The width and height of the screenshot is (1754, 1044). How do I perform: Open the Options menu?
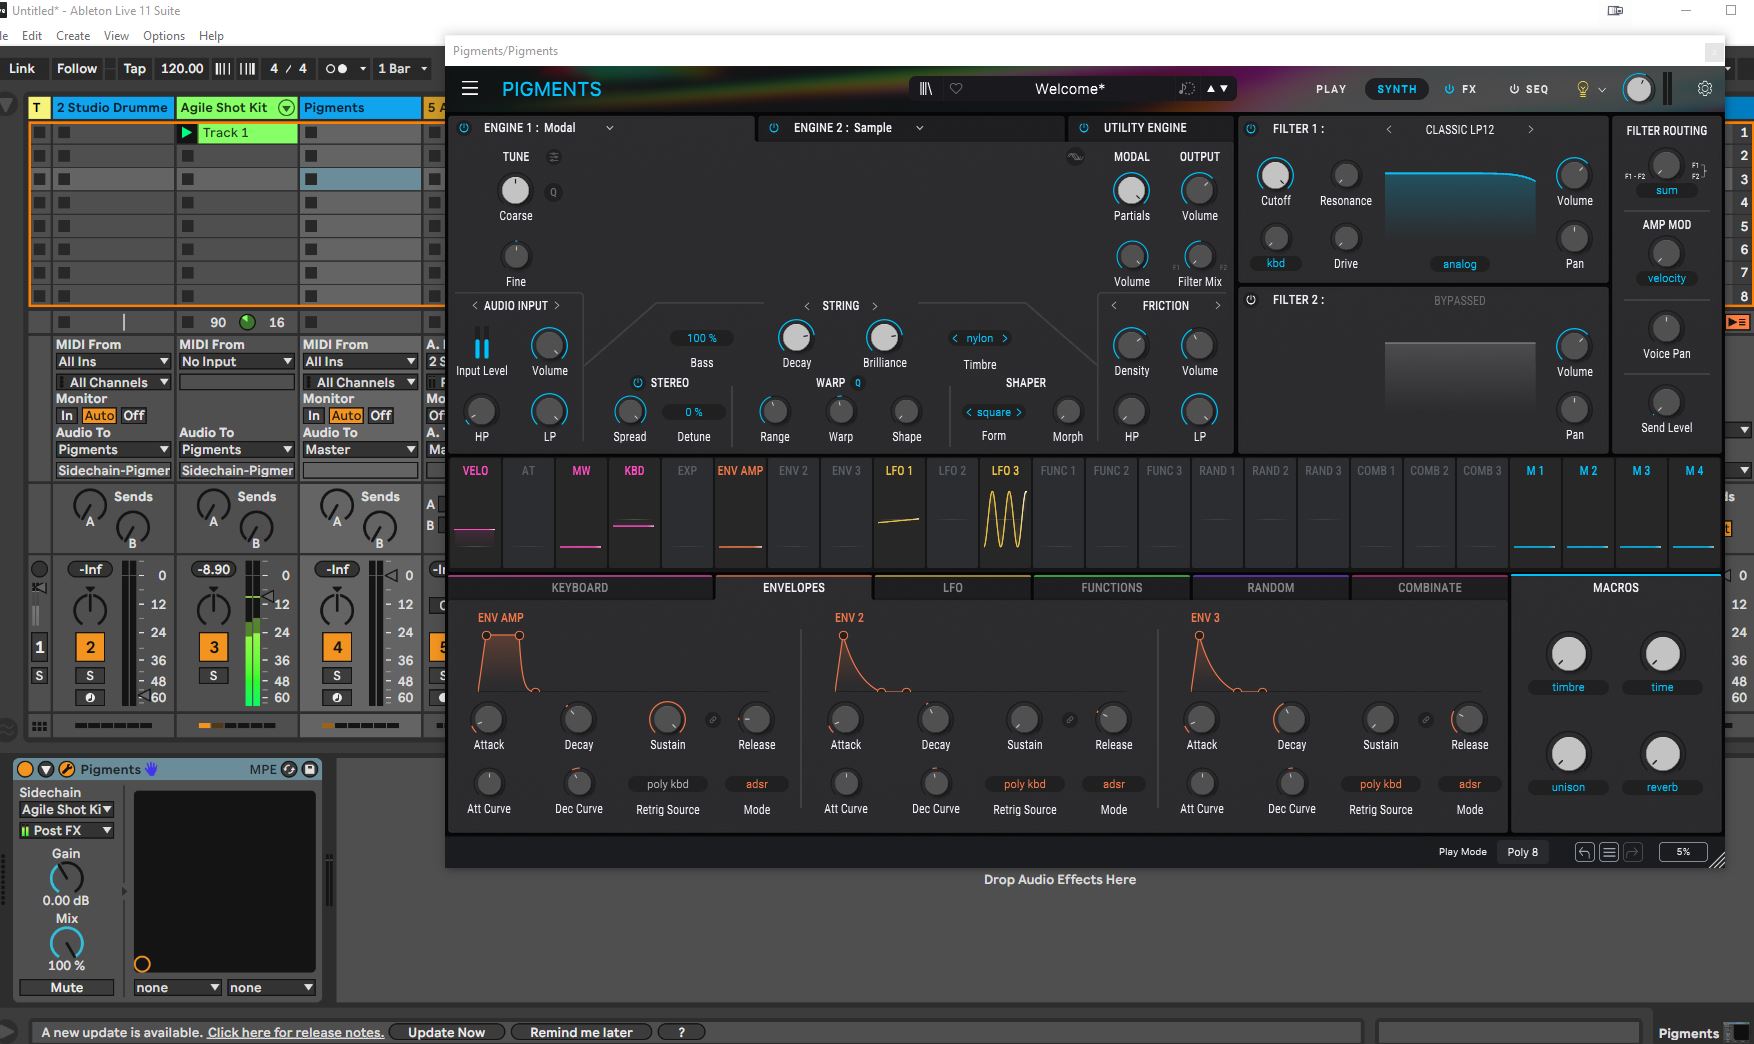point(164,35)
